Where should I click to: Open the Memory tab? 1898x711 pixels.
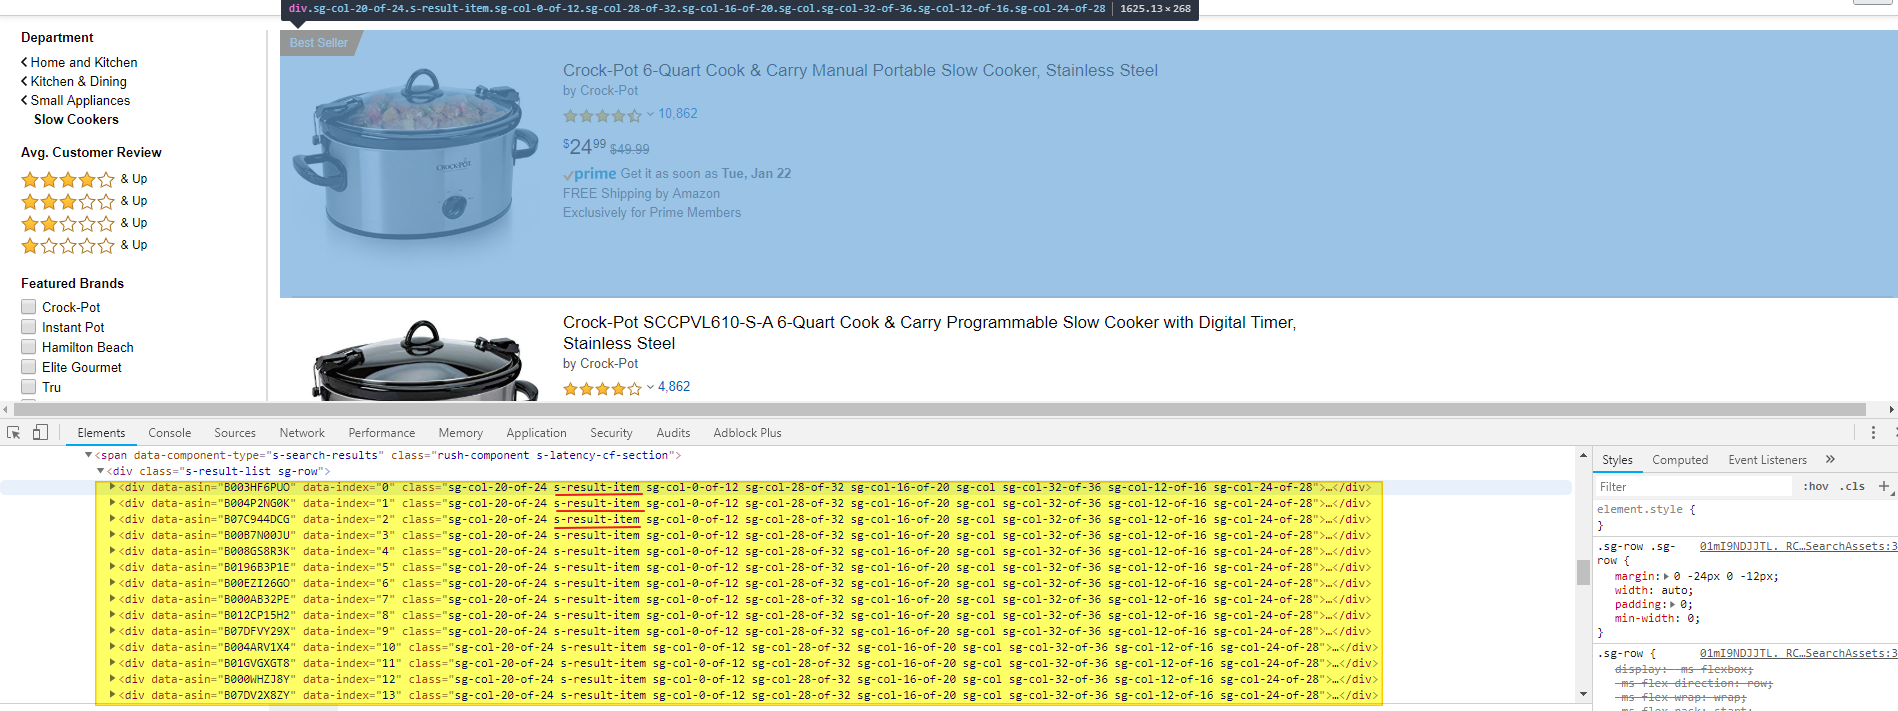[461, 433]
